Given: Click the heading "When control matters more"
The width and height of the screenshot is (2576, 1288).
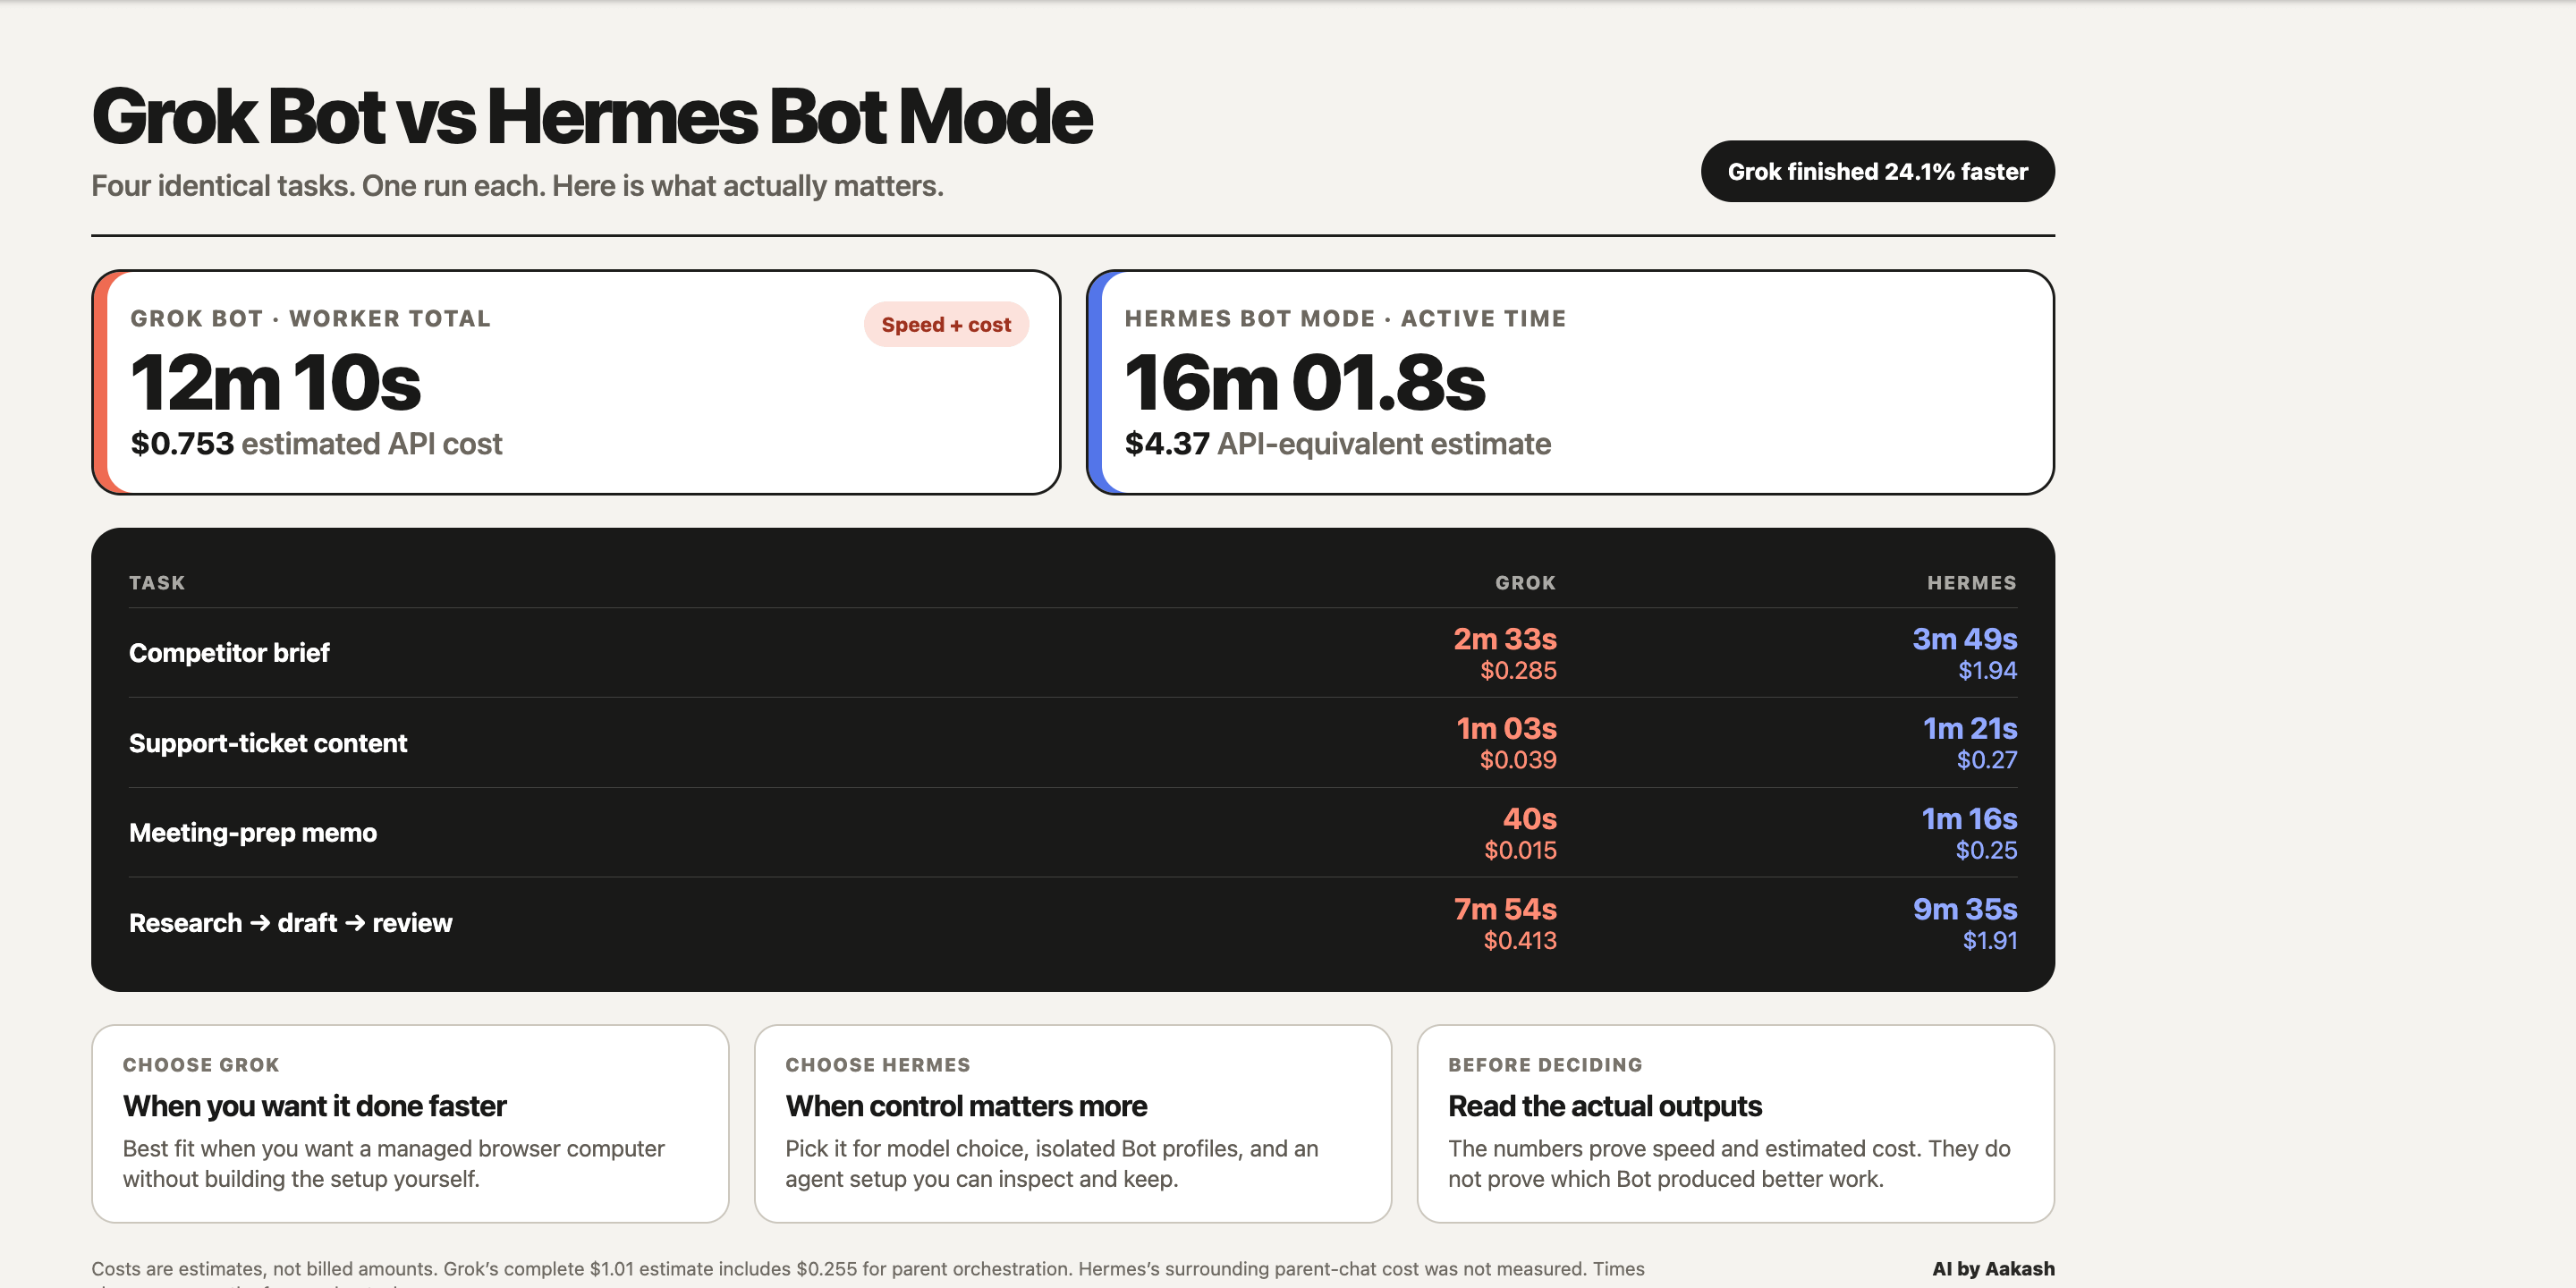Looking at the screenshot, I should pyautogui.click(x=966, y=1106).
